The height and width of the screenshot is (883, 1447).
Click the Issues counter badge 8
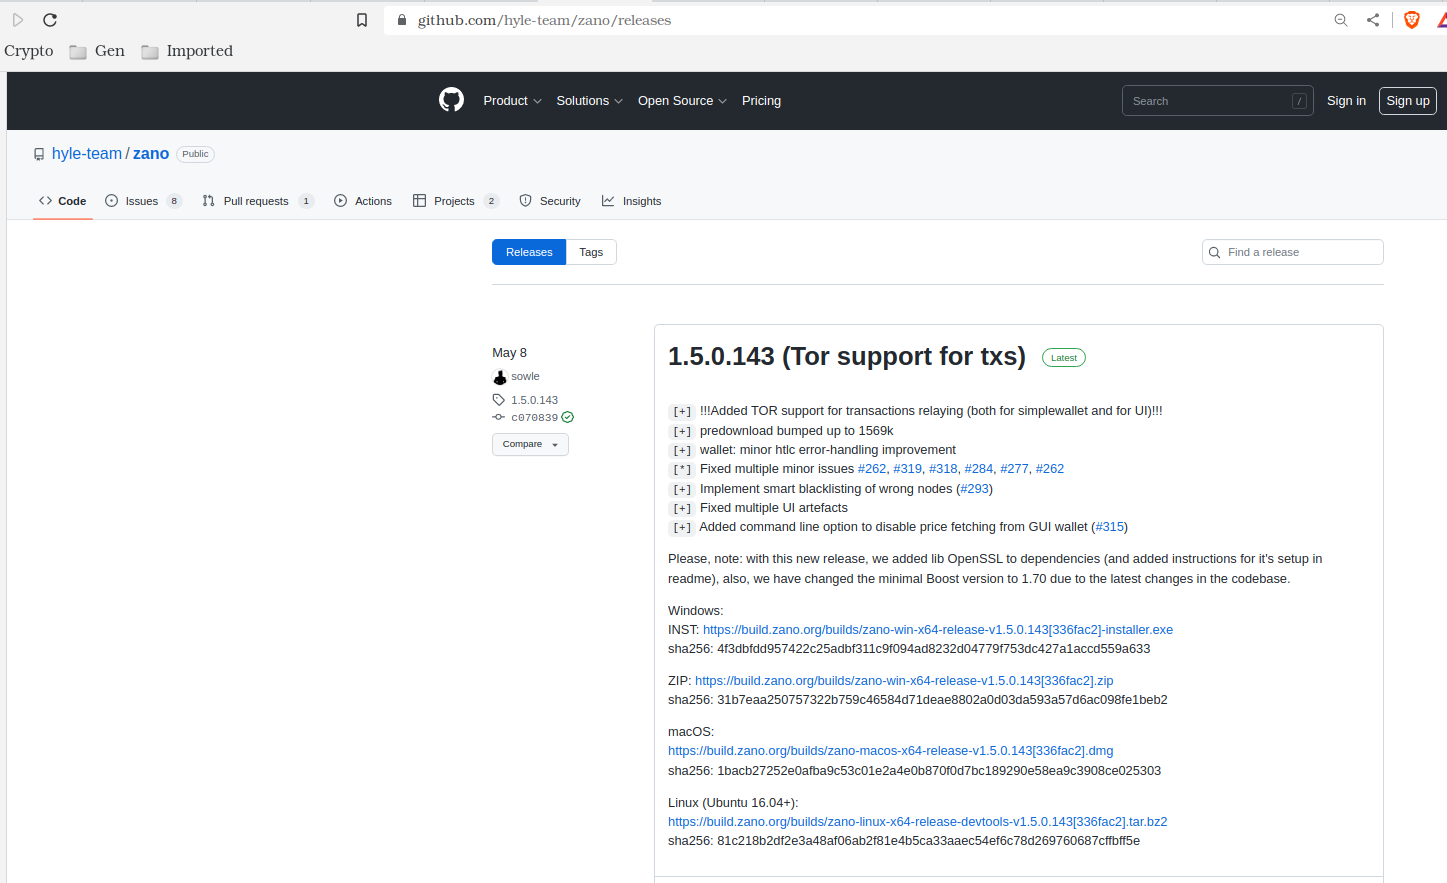point(174,201)
